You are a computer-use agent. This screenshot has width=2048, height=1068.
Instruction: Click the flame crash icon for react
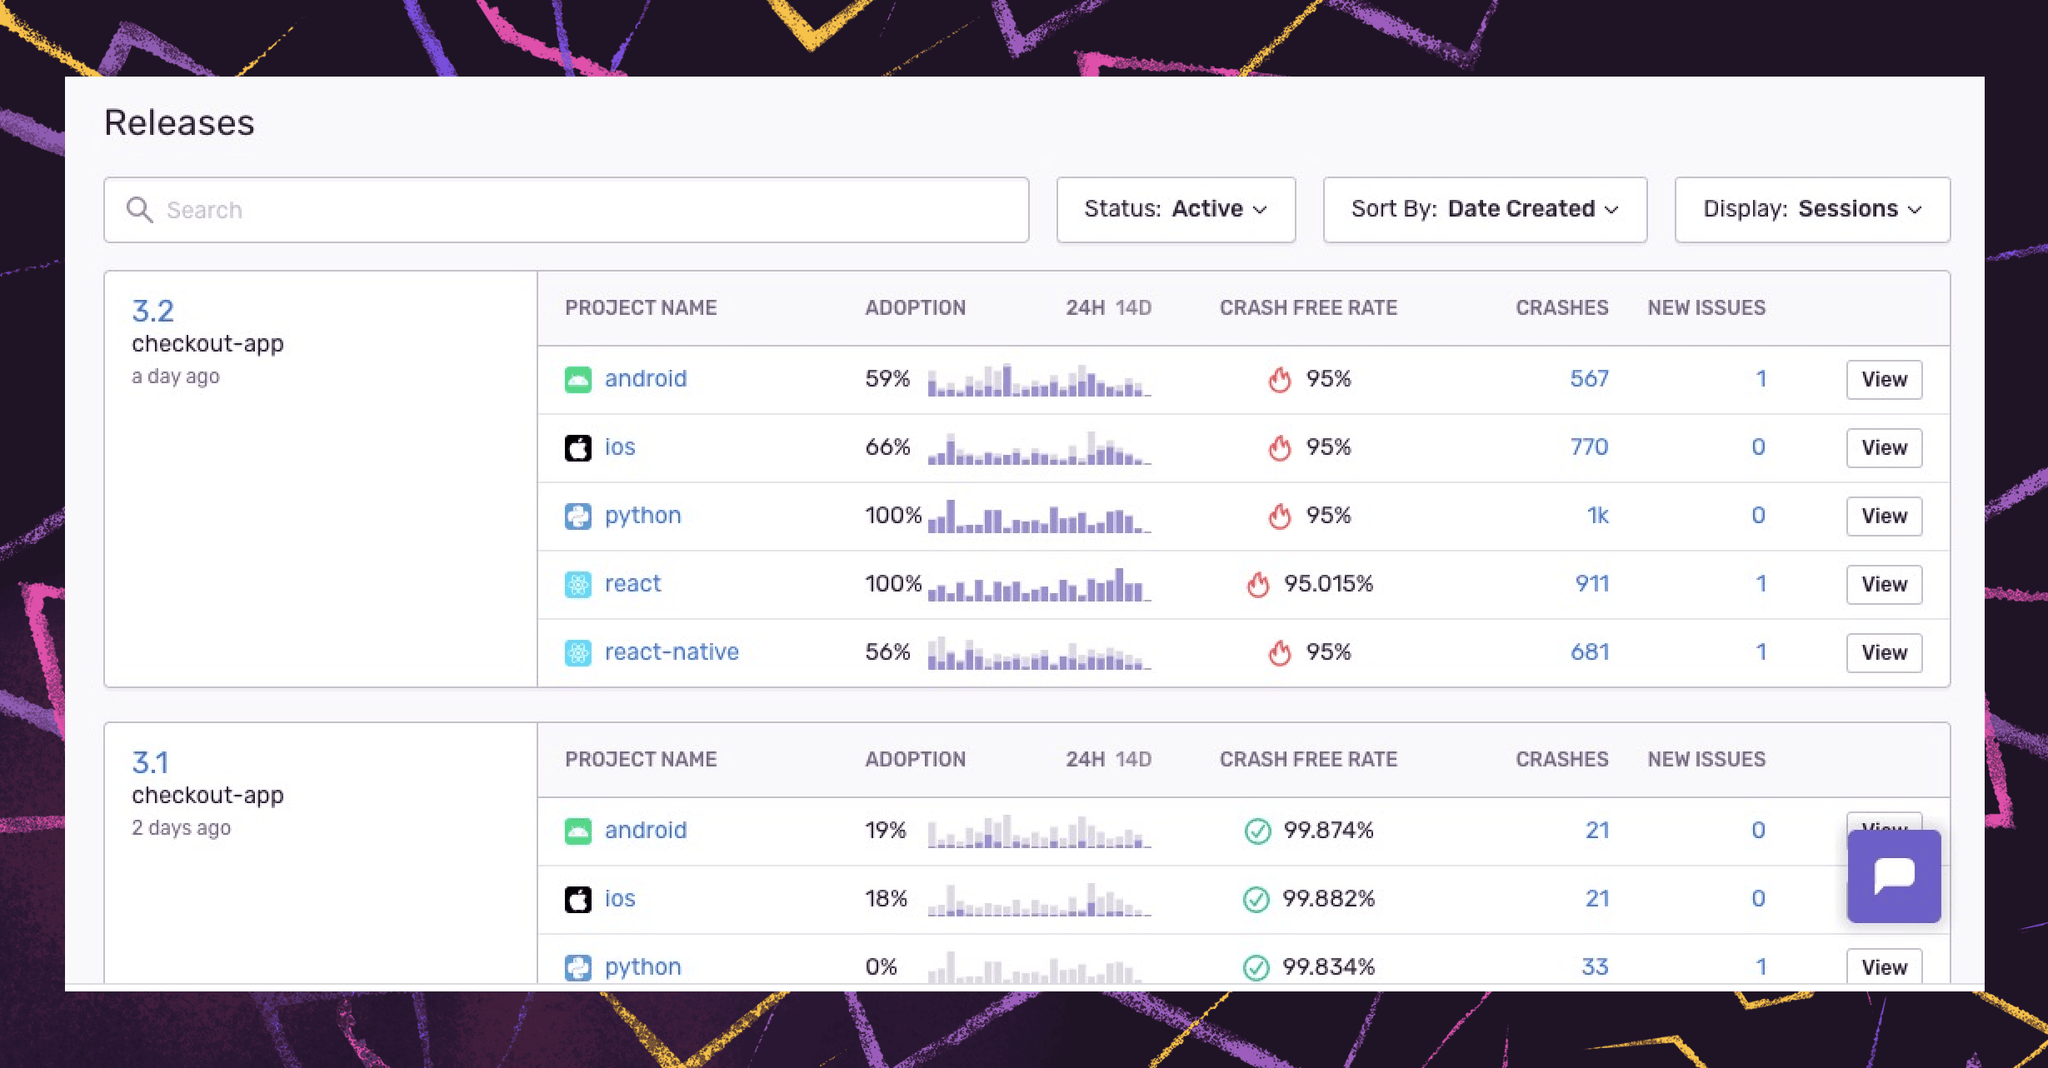coord(1258,584)
